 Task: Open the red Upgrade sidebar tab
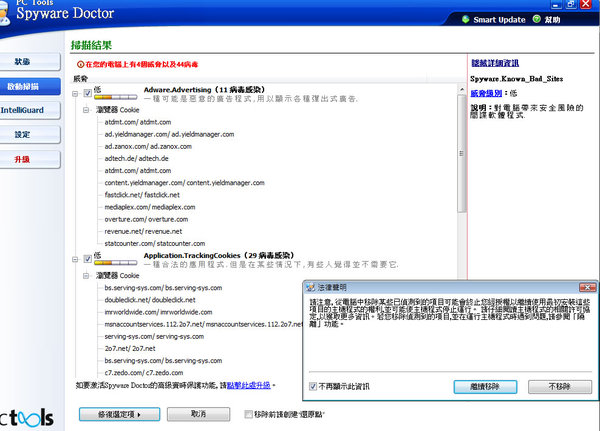pos(30,159)
